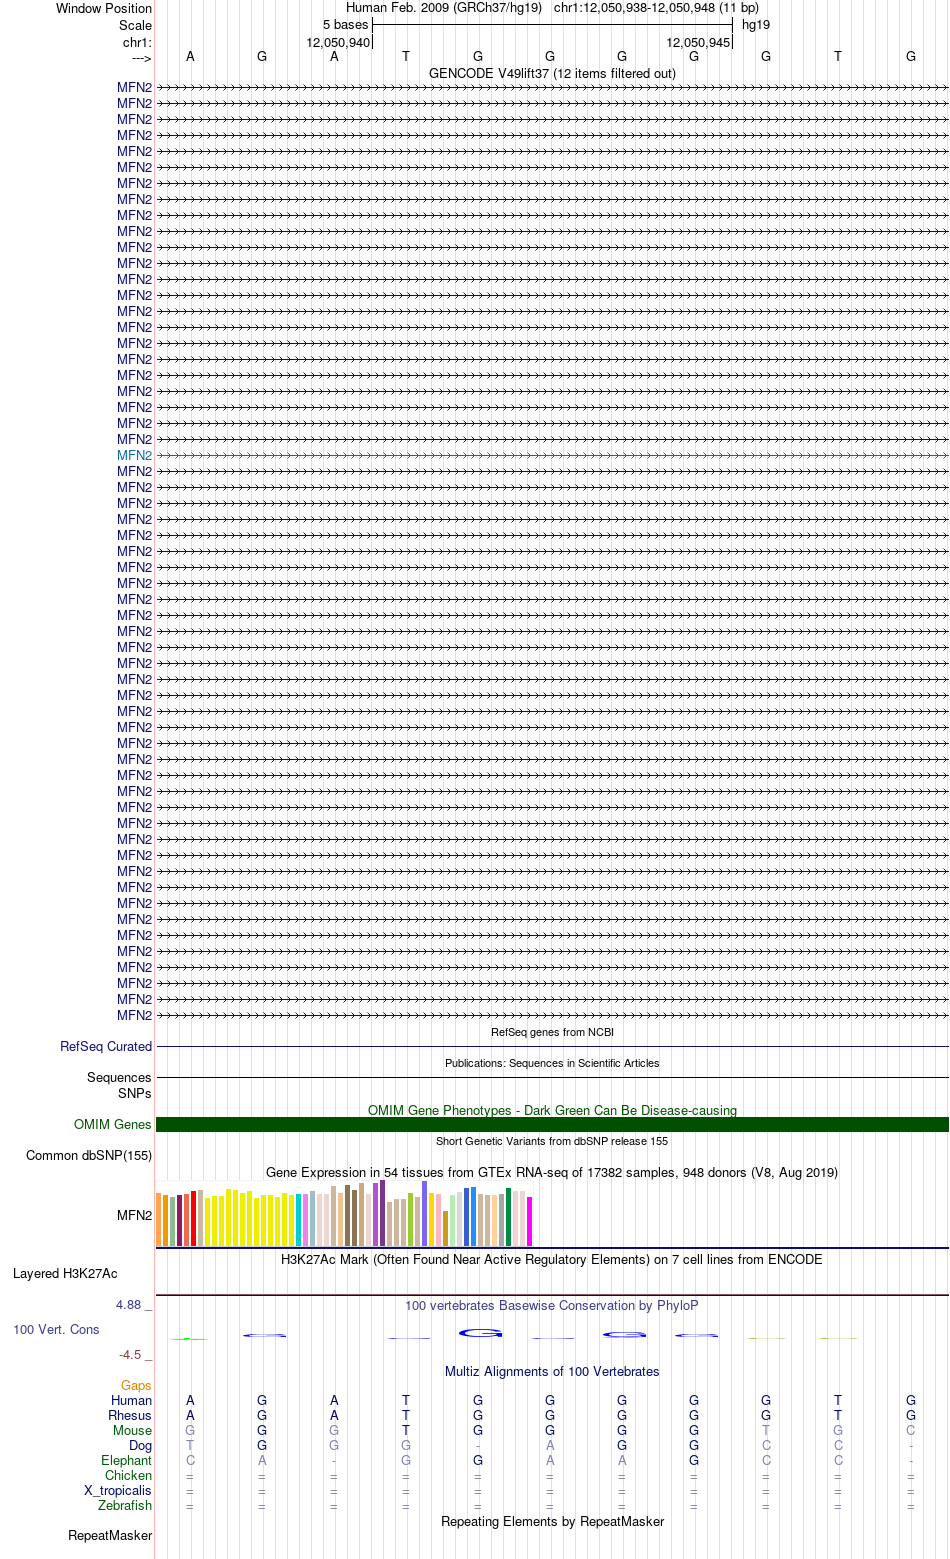This screenshot has width=950, height=1559.
Task: Select the SNPs track label
Action: tap(134, 1093)
